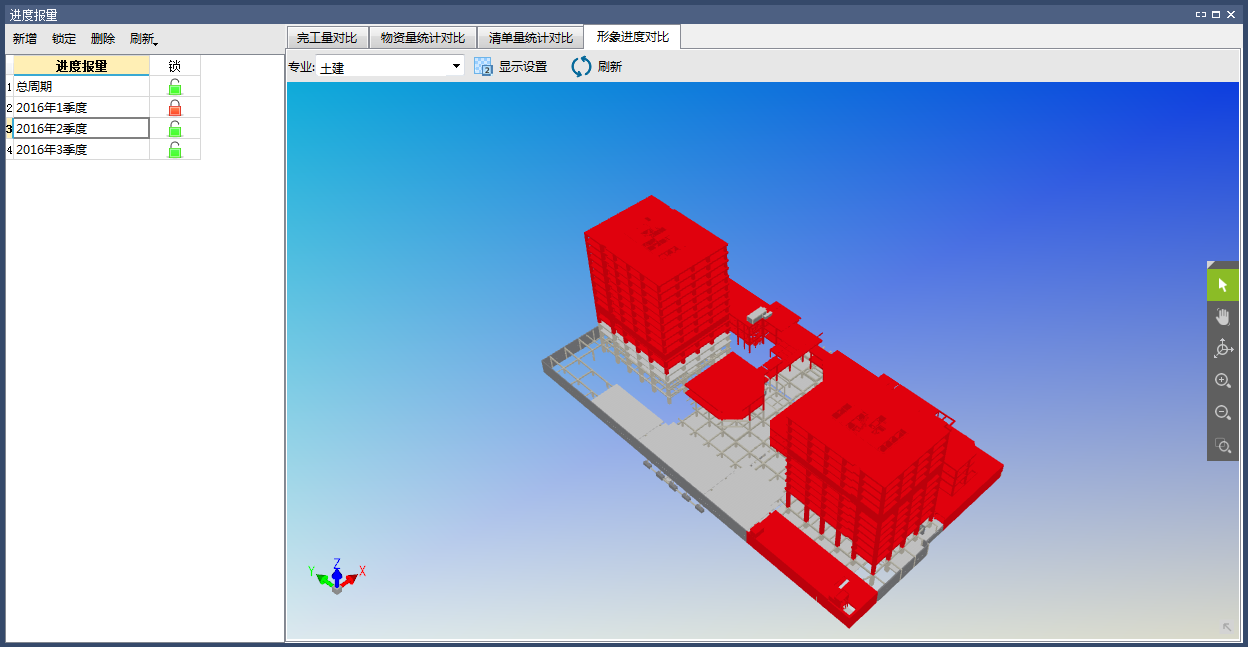Toggle the lock for 2016年3季度 row
The height and width of the screenshot is (647, 1248).
click(175, 150)
